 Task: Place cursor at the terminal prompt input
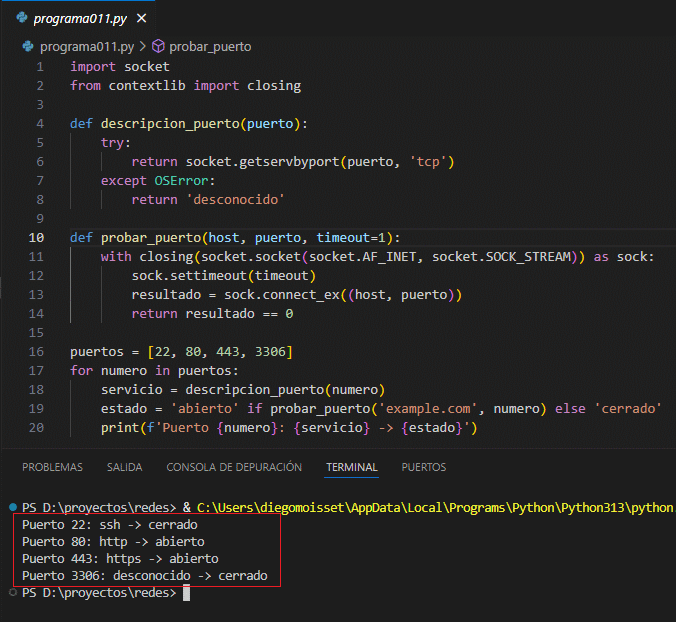pos(186,593)
